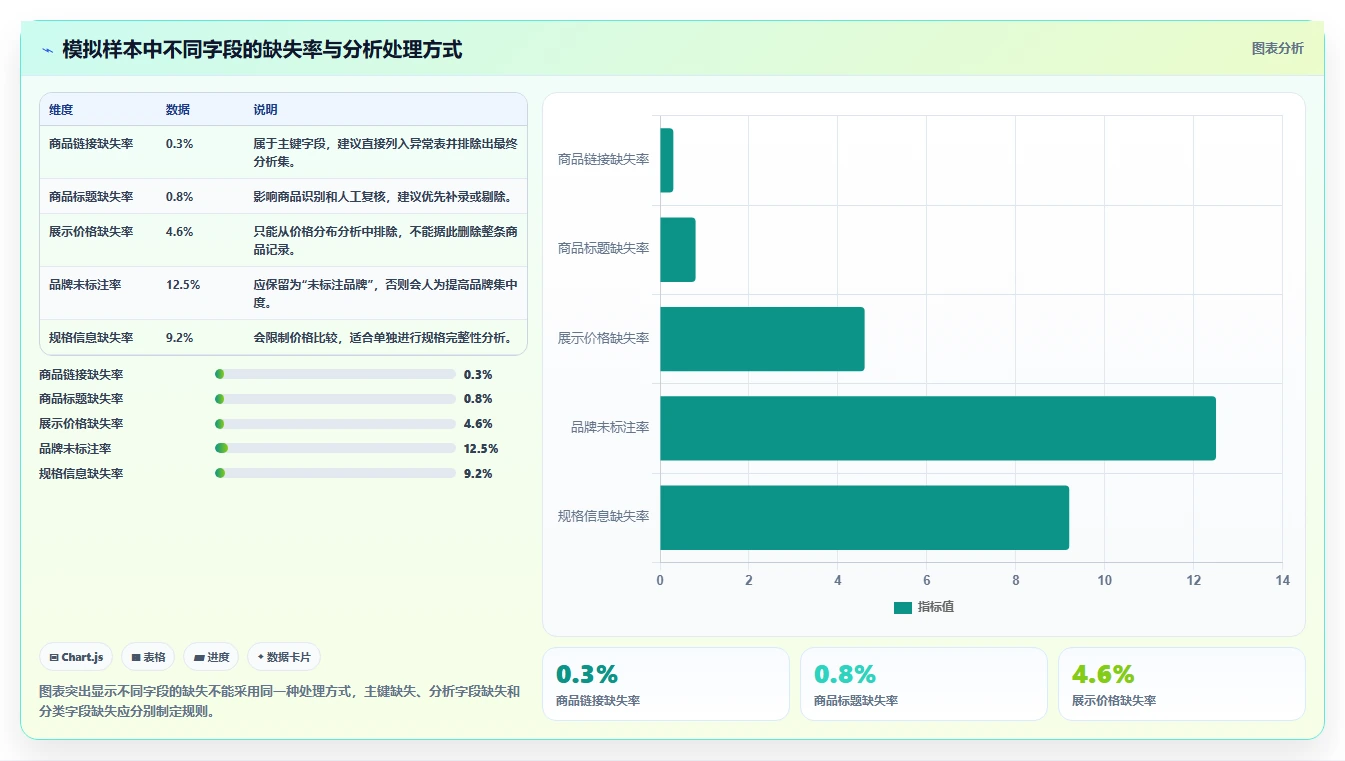Image resolution: width=1345 pixels, height=761 pixels.
Task: Click the chart axis label 品牌未标注率
Action: [x=610, y=427]
